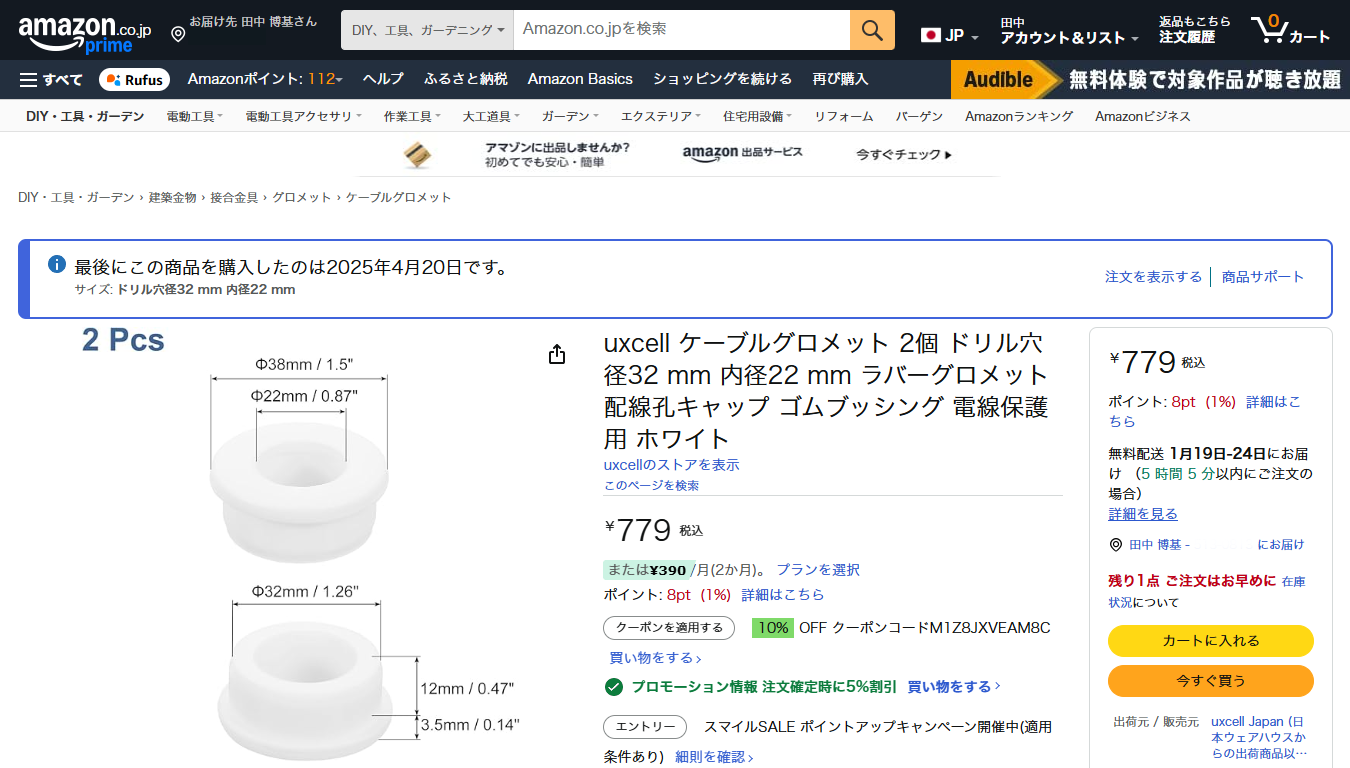Viewport: 1350px width, 768px height.
Task: Click the white grommet product image
Action: (298, 550)
